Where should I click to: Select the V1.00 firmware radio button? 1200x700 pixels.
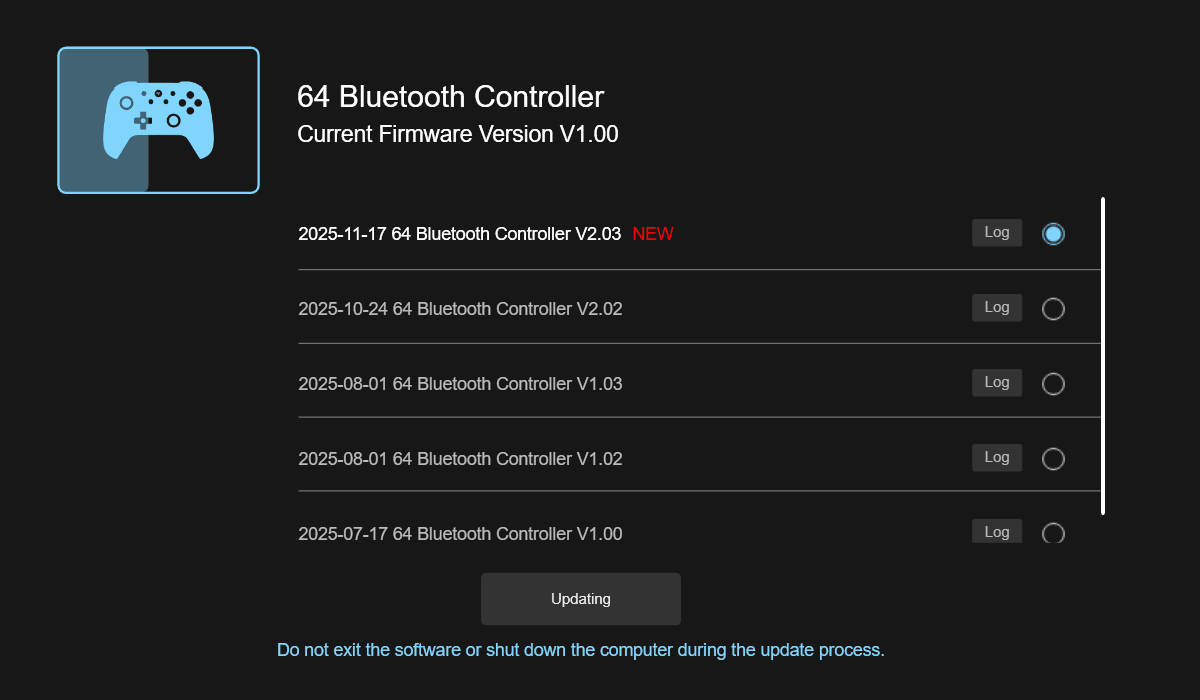(x=1053, y=533)
